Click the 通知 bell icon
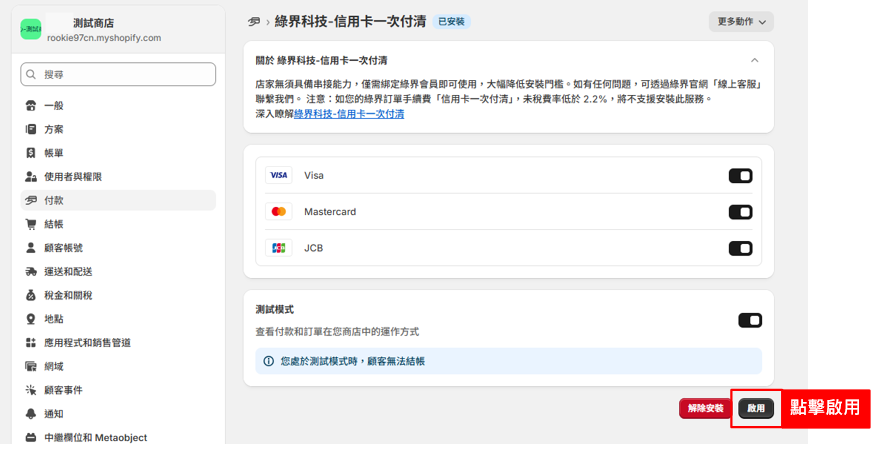Screen dimensions: 876x450 [31, 414]
